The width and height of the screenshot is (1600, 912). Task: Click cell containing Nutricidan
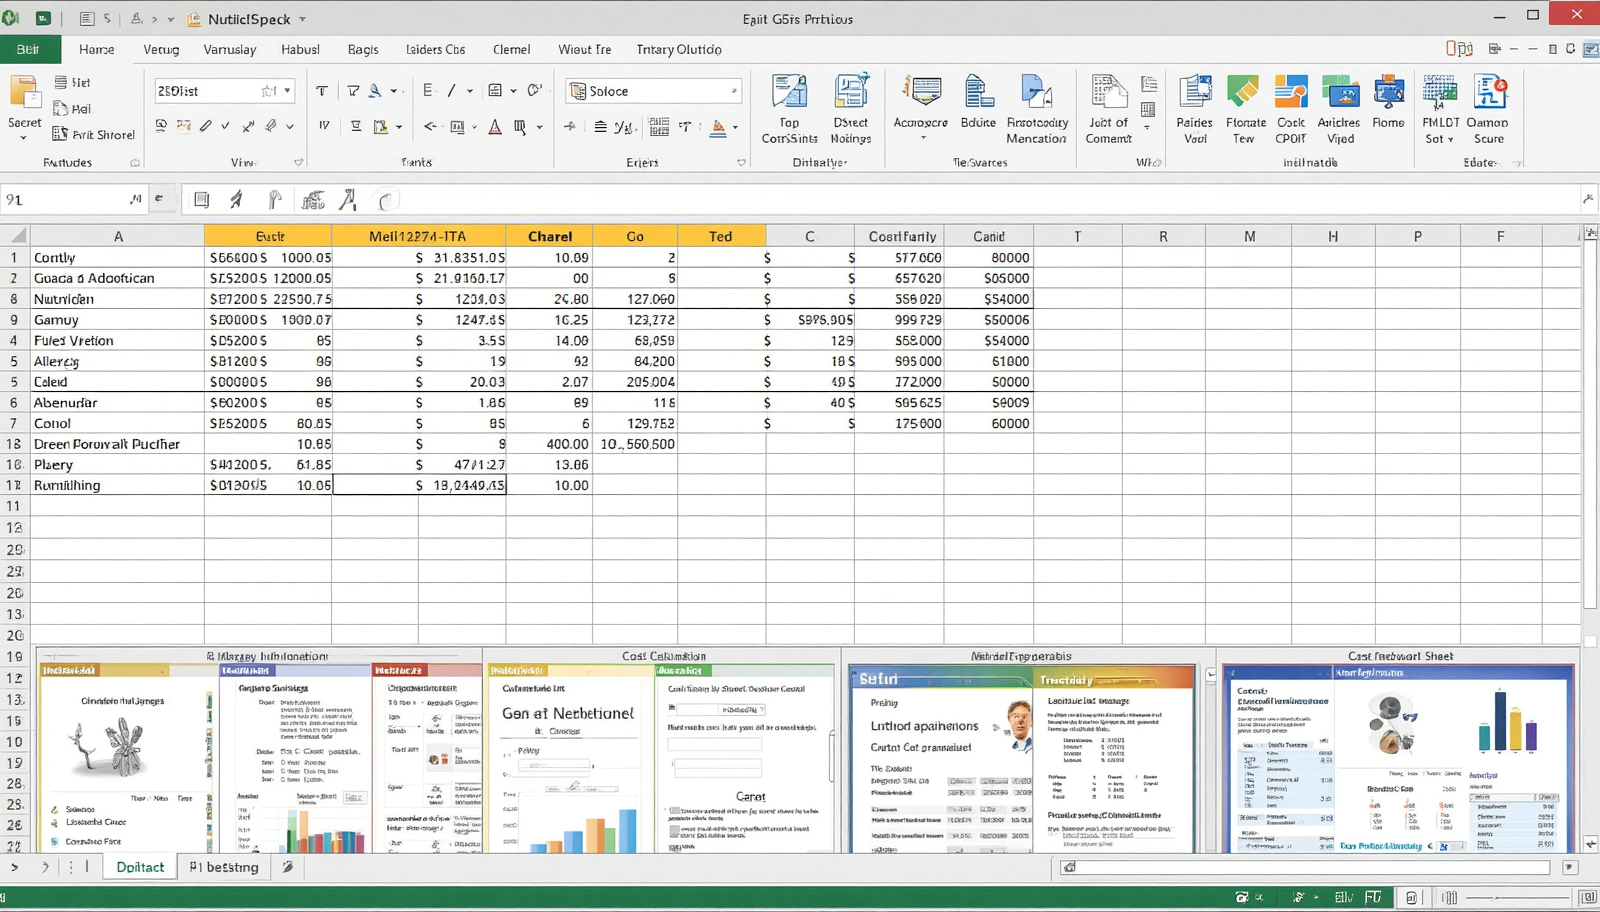point(117,299)
